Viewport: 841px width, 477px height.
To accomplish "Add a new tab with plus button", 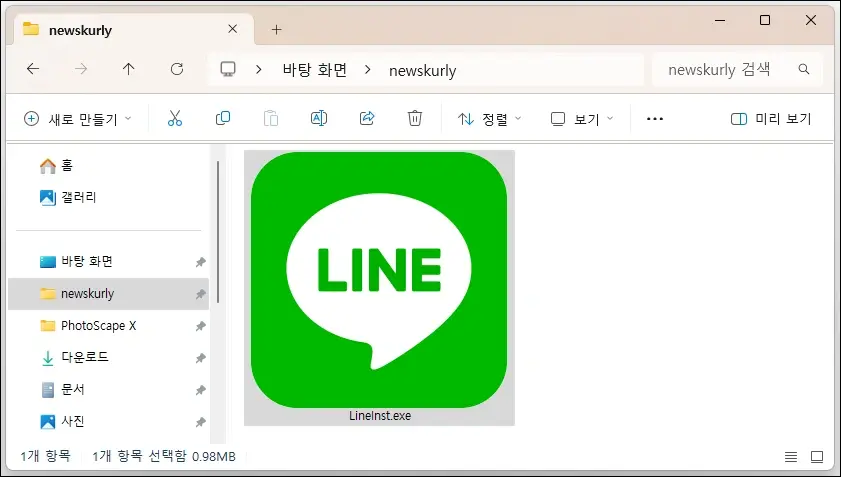I will pos(276,30).
